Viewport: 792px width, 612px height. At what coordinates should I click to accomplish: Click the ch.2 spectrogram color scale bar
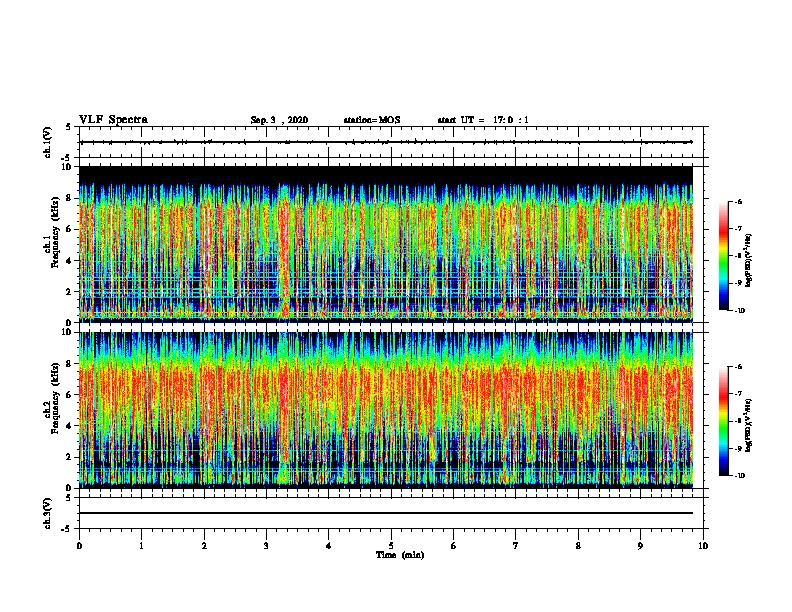pyautogui.click(x=724, y=421)
